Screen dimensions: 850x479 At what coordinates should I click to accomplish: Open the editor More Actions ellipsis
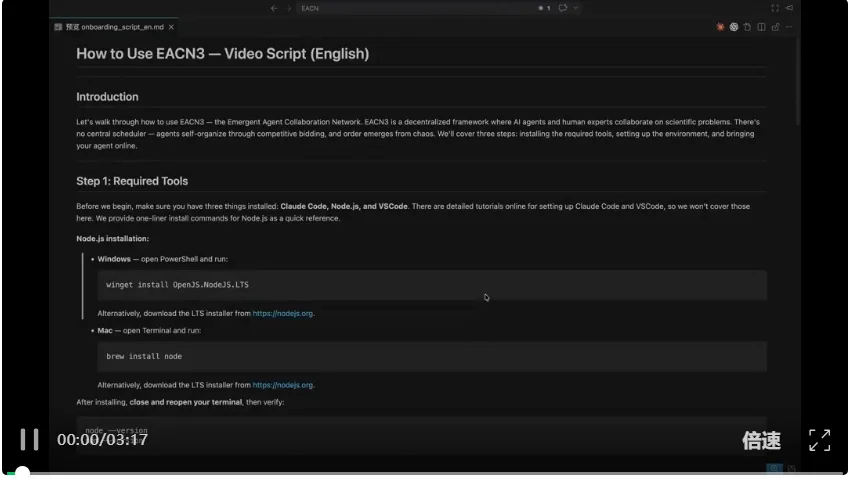point(789,27)
